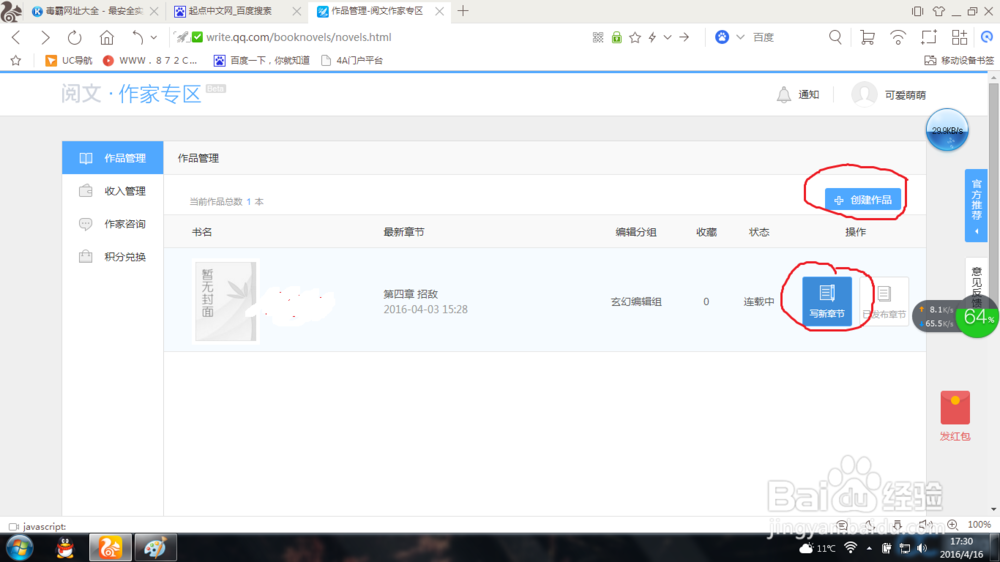Click the magnifier search icon

coord(835,37)
